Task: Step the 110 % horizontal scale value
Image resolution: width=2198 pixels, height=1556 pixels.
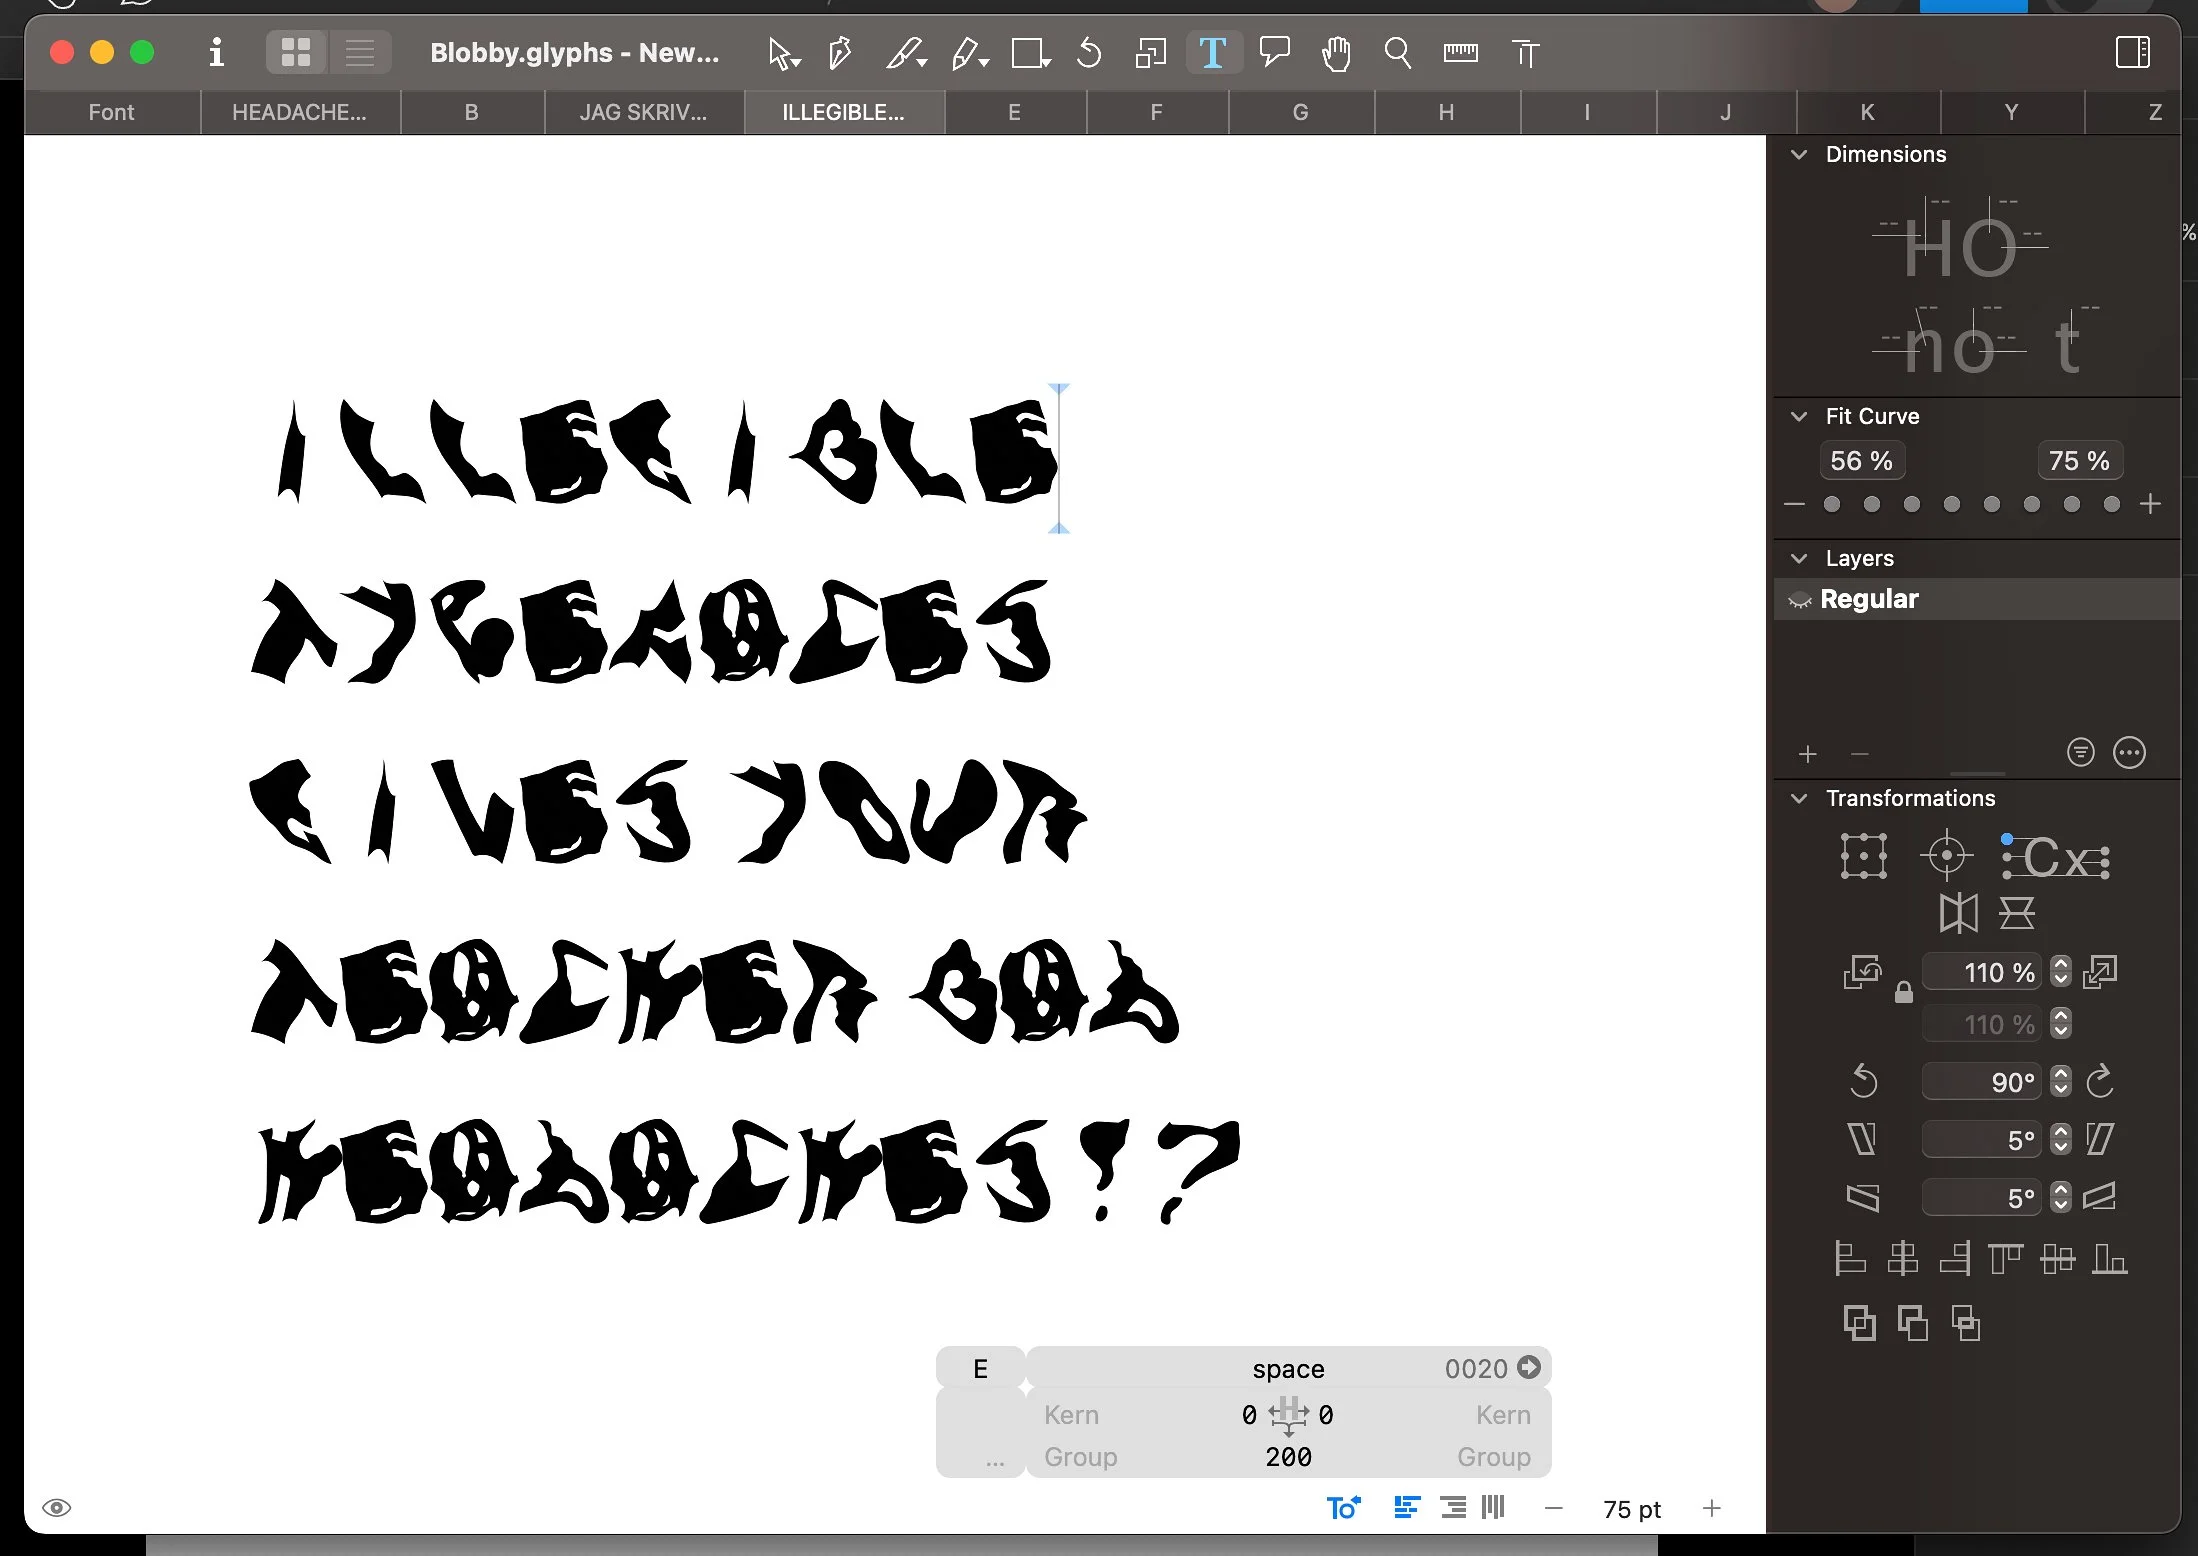Action: [2060, 971]
